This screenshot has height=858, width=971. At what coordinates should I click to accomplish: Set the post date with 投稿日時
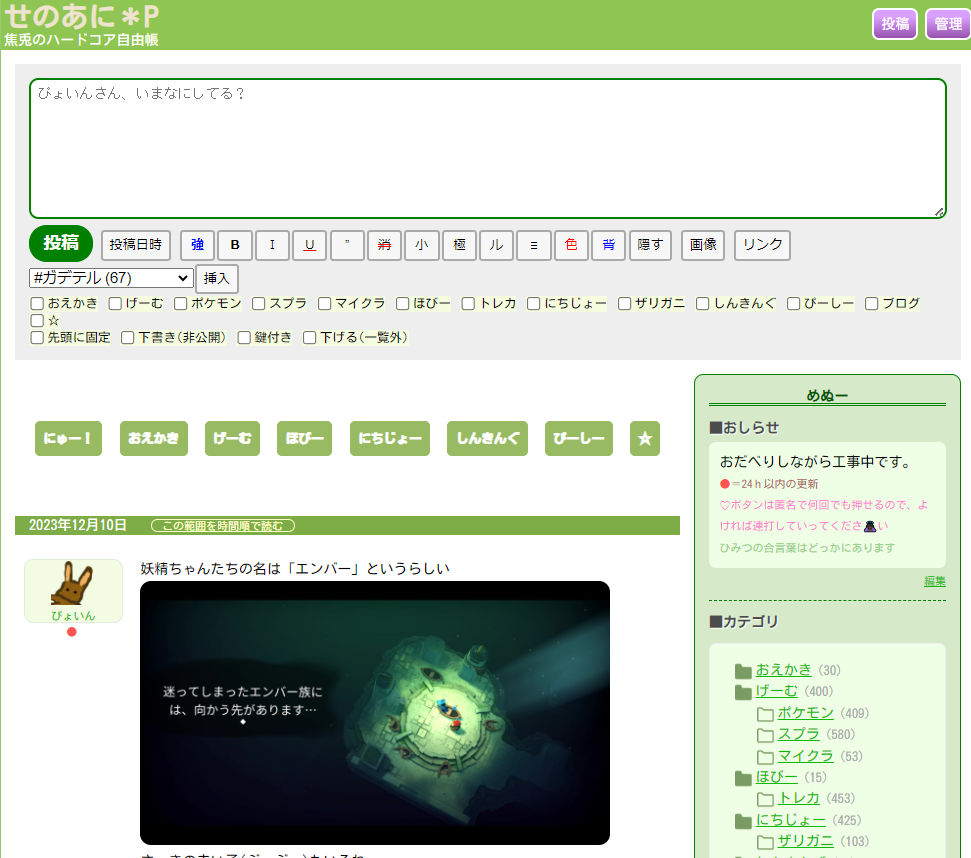pos(136,245)
